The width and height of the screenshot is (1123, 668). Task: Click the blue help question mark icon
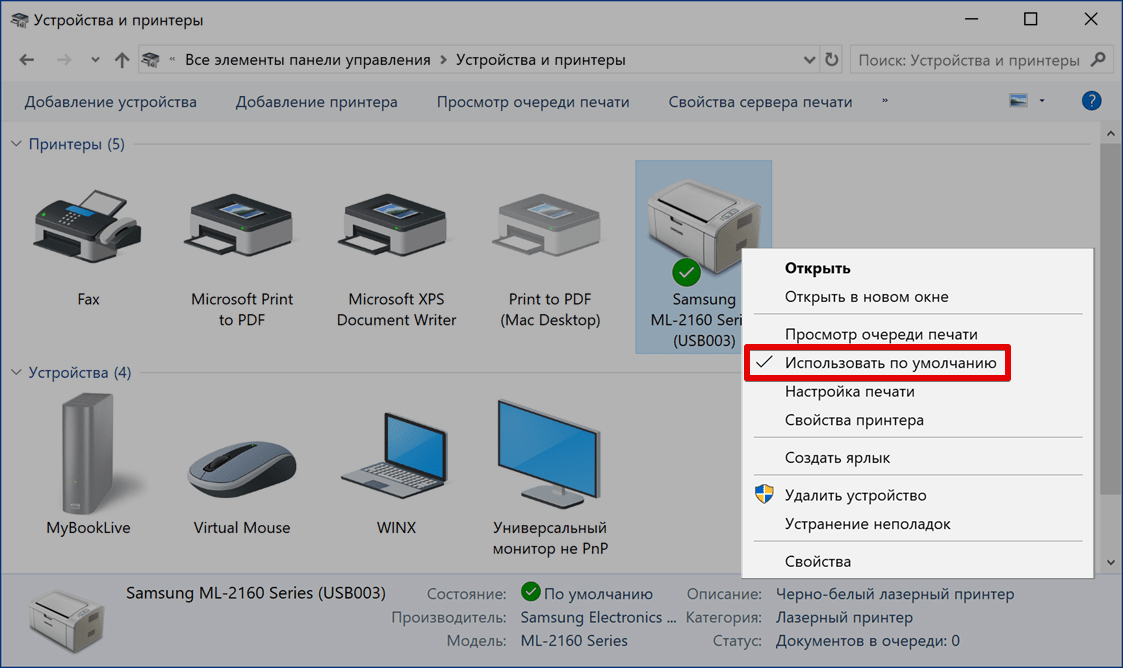pos(1092,101)
